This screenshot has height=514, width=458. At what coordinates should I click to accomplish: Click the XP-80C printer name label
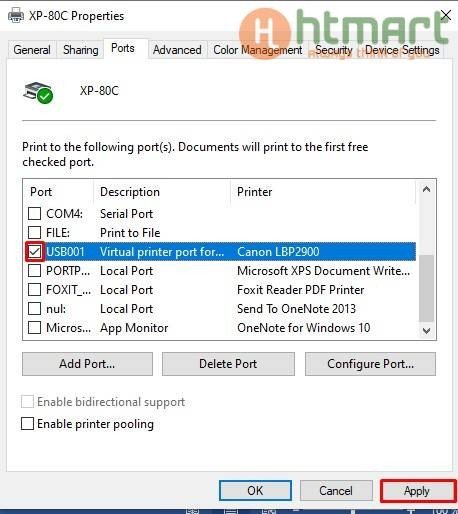point(99,91)
